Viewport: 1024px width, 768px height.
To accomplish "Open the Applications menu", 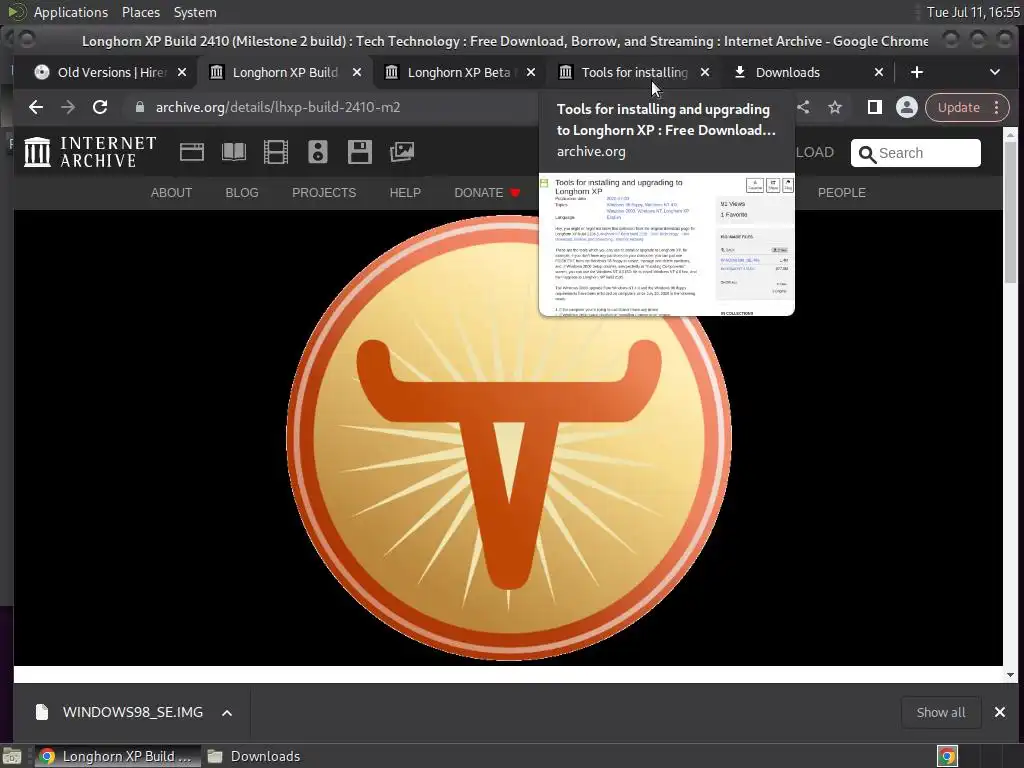I will tap(71, 12).
